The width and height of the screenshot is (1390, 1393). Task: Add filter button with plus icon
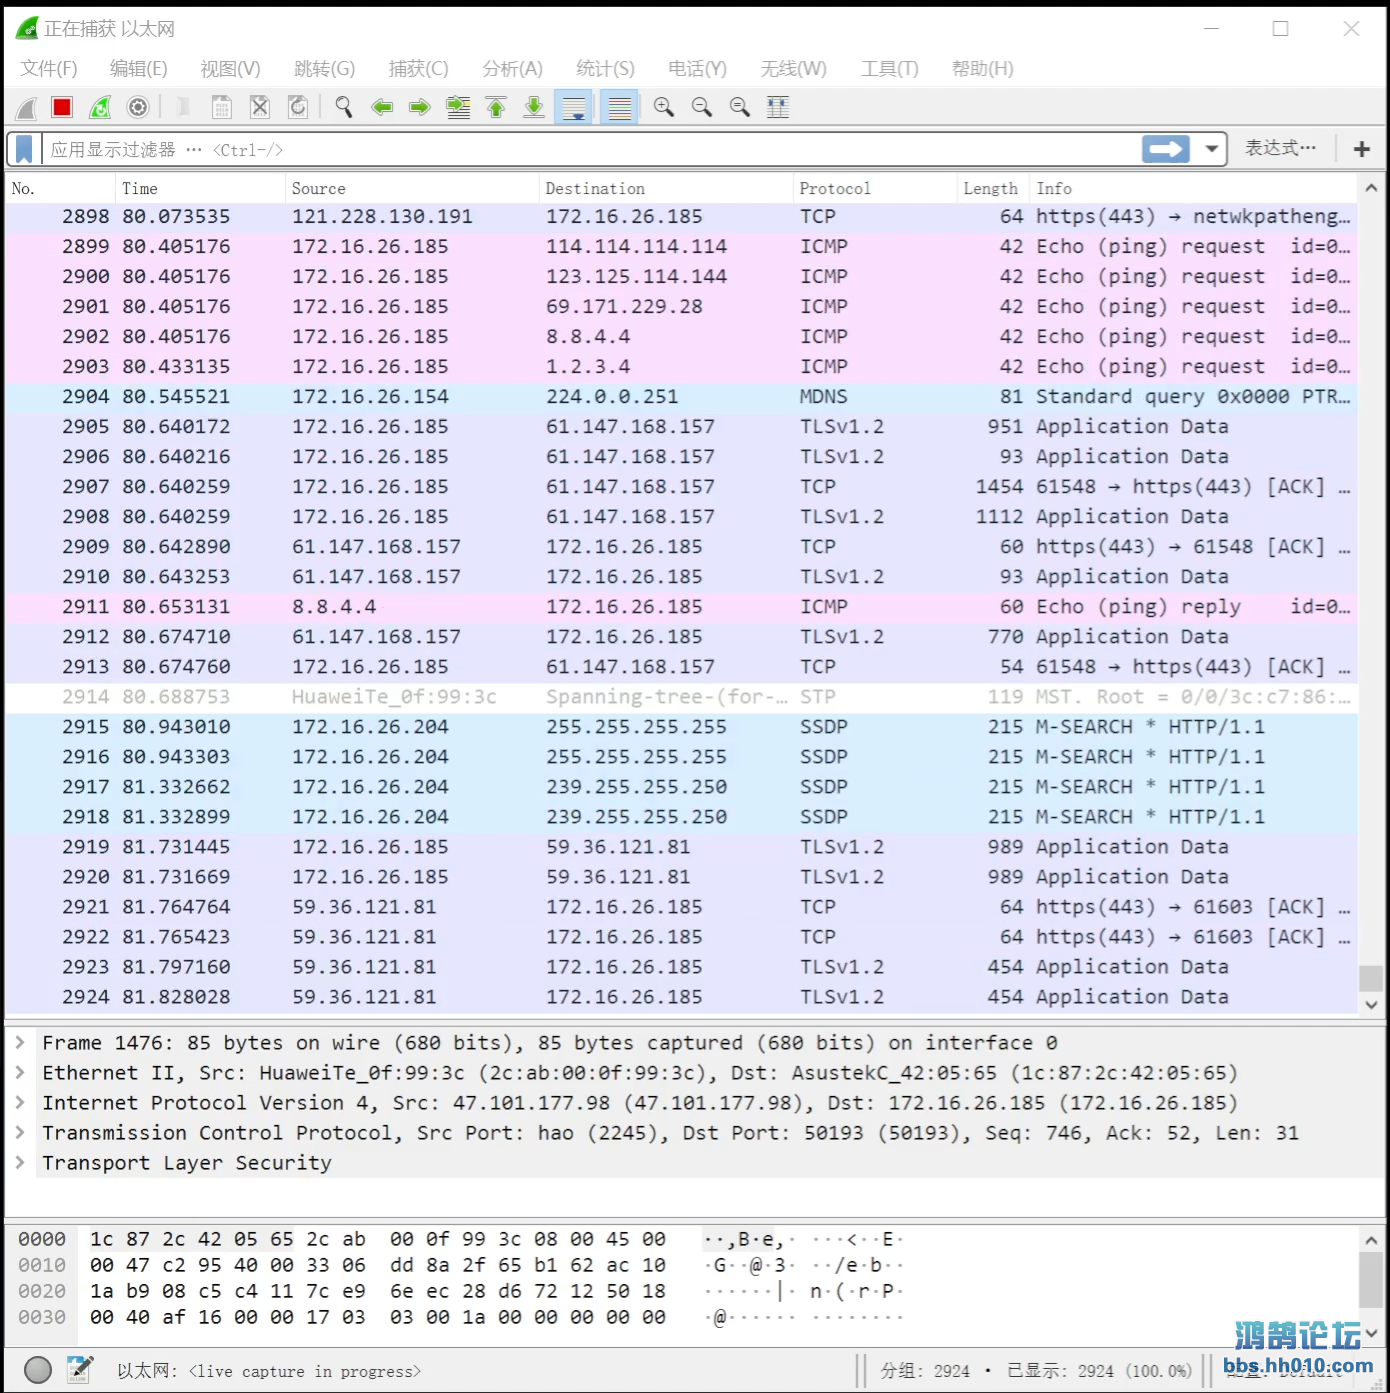click(x=1361, y=149)
